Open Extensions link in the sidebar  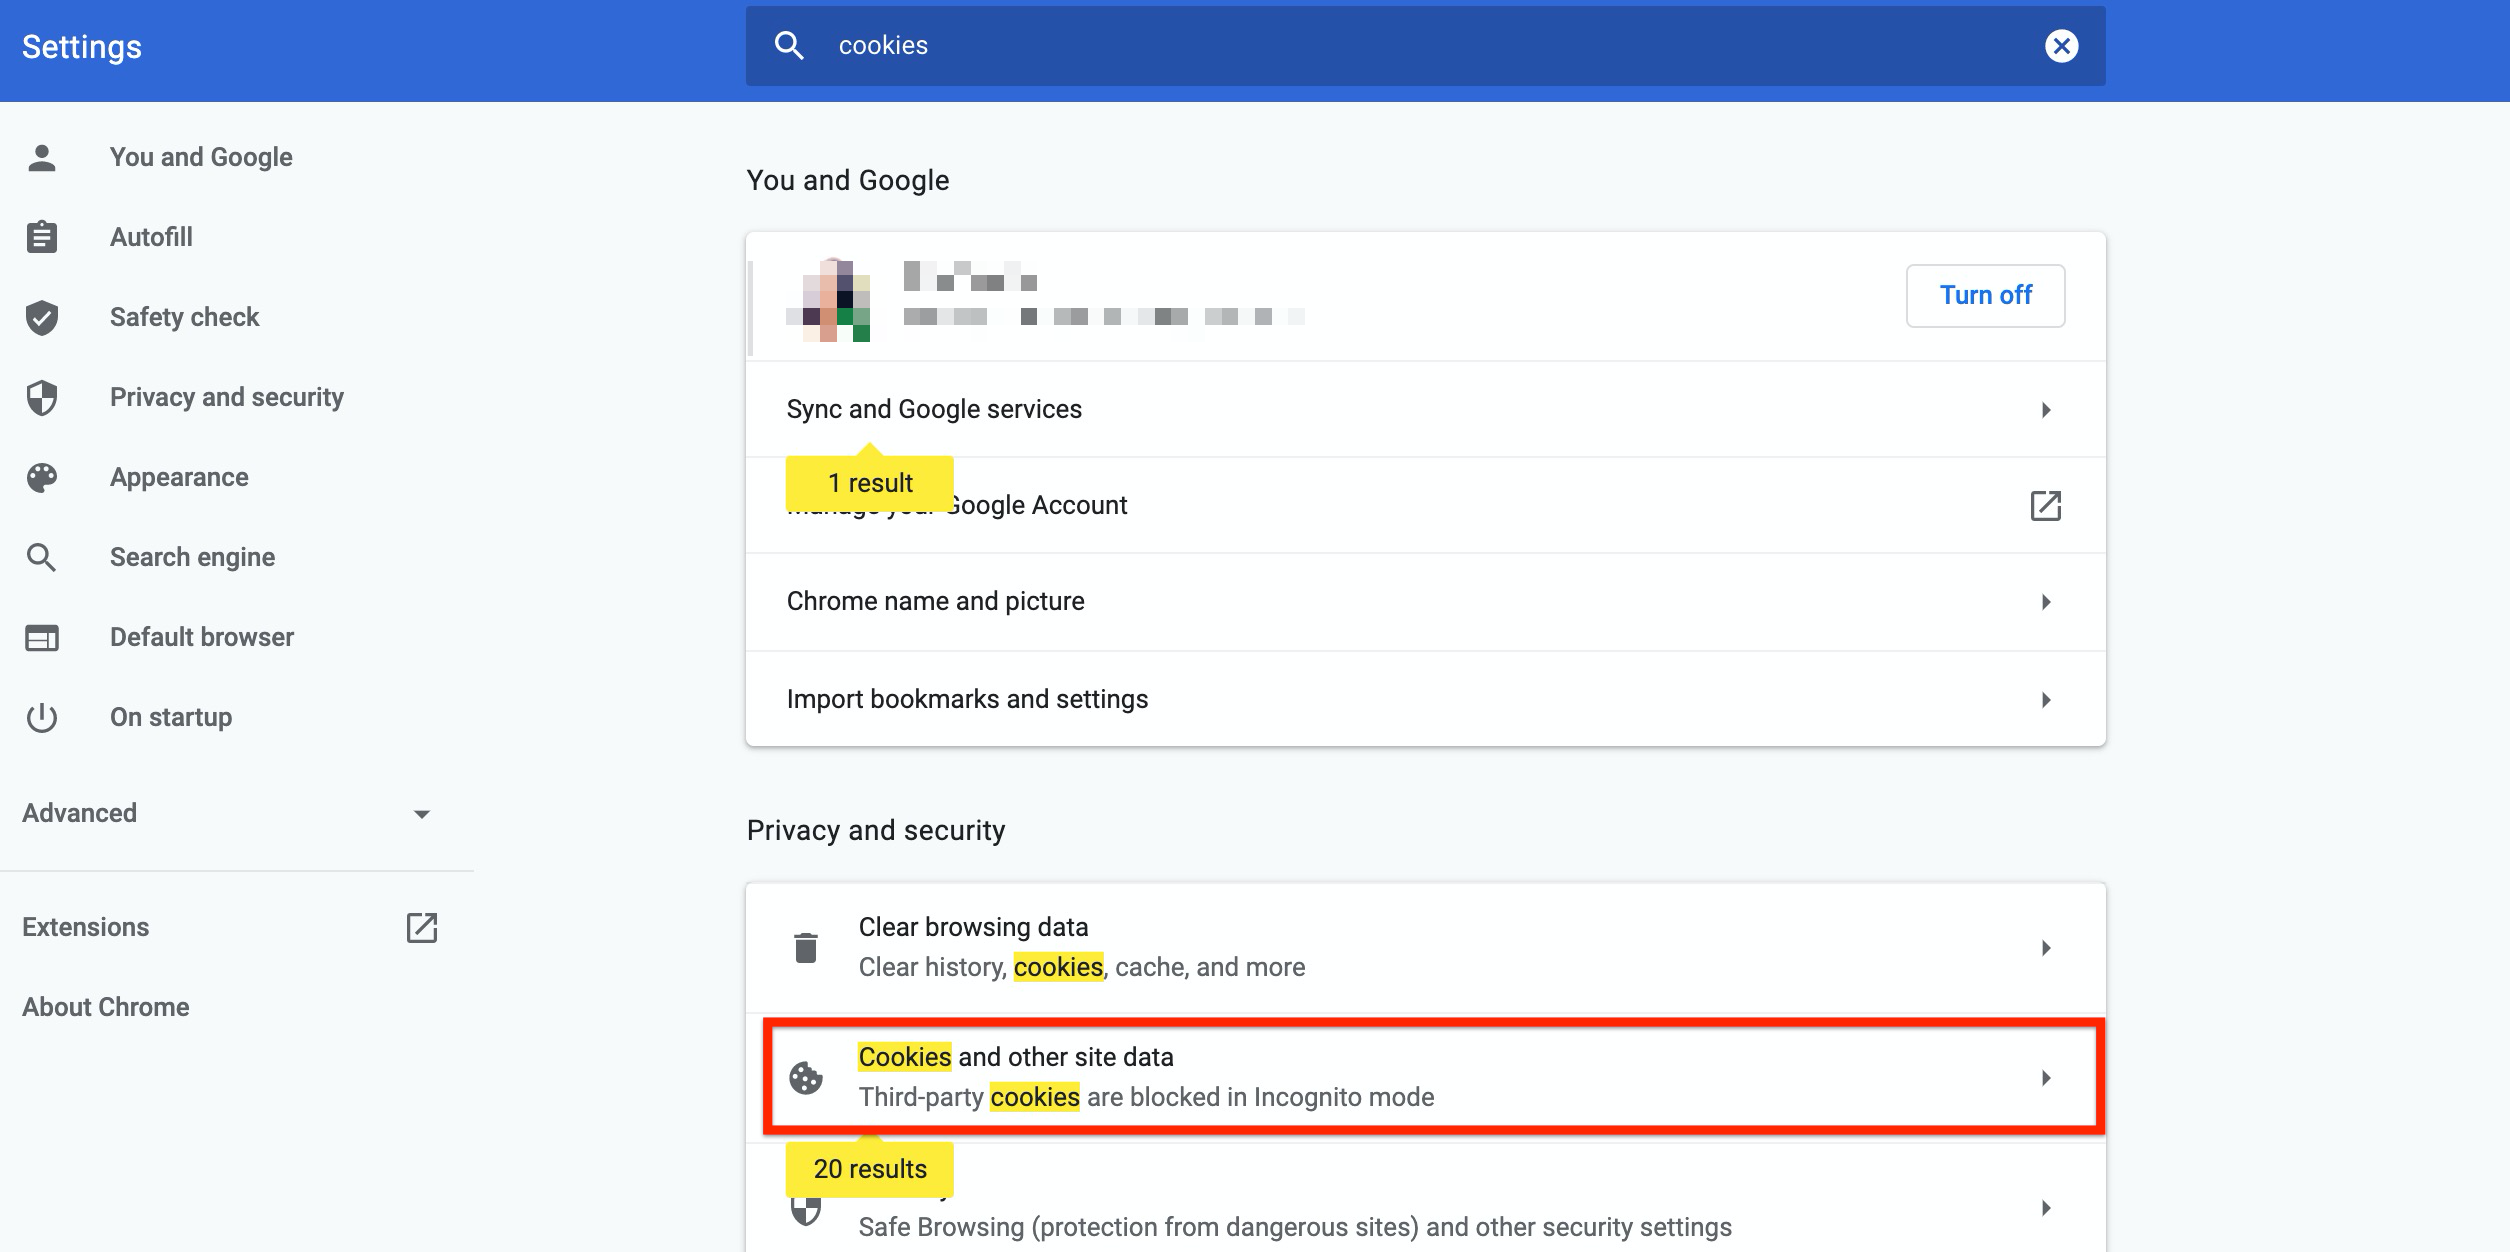(85, 927)
